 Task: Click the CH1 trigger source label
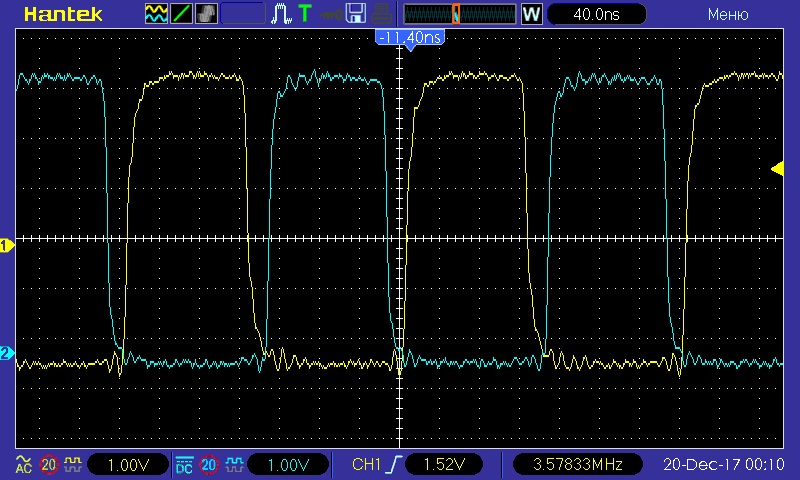tap(366, 464)
